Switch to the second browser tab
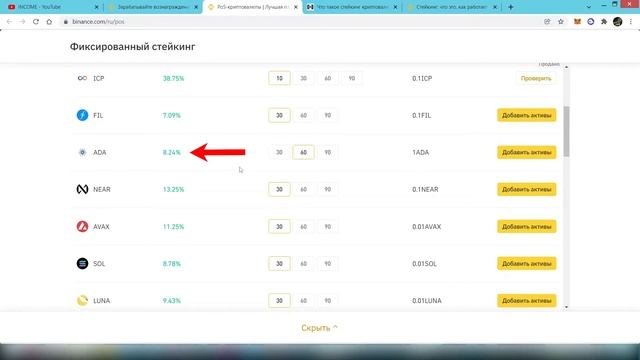Image resolution: width=640 pixels, height=360 pixels. pyautogui.click(x=153, y=7)
